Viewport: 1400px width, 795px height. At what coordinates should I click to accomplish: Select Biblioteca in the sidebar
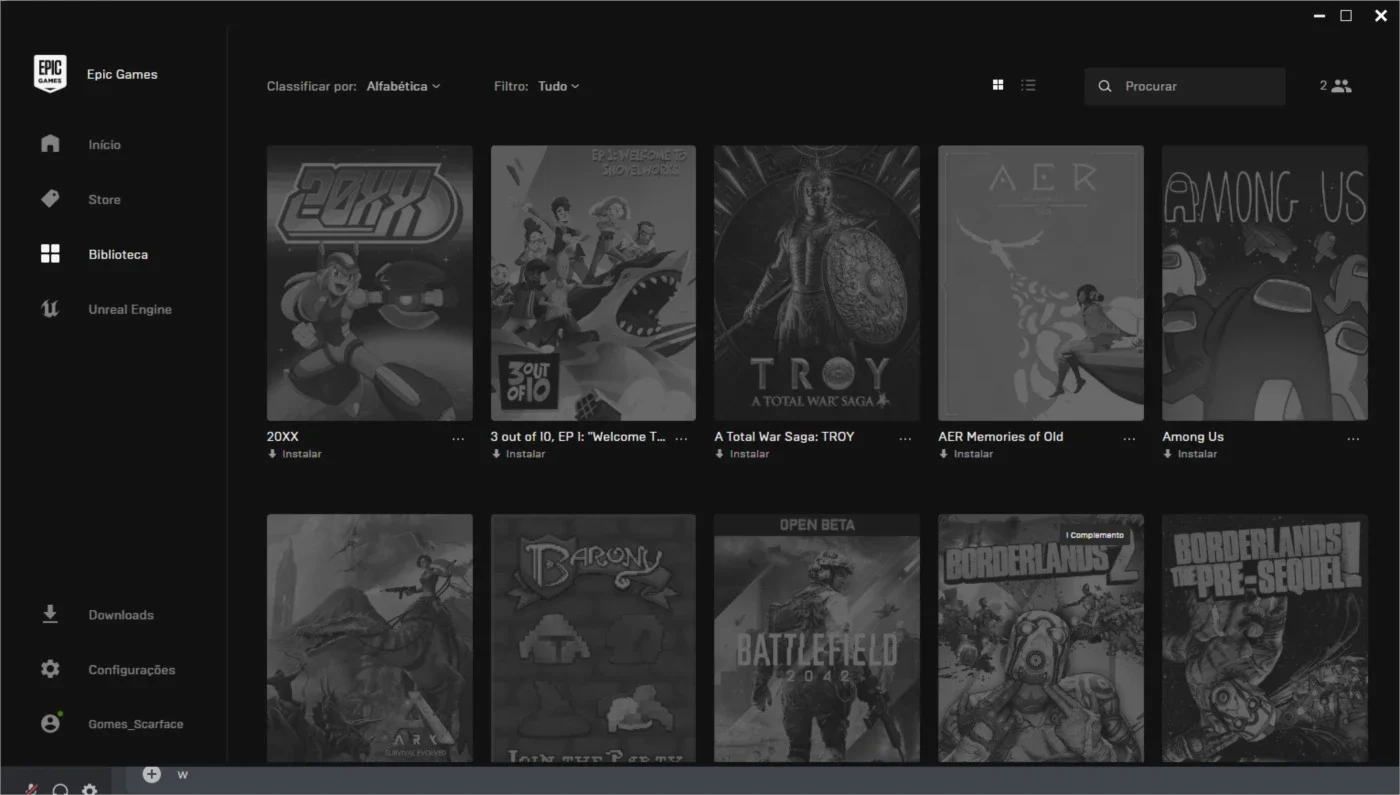point(118,254)
